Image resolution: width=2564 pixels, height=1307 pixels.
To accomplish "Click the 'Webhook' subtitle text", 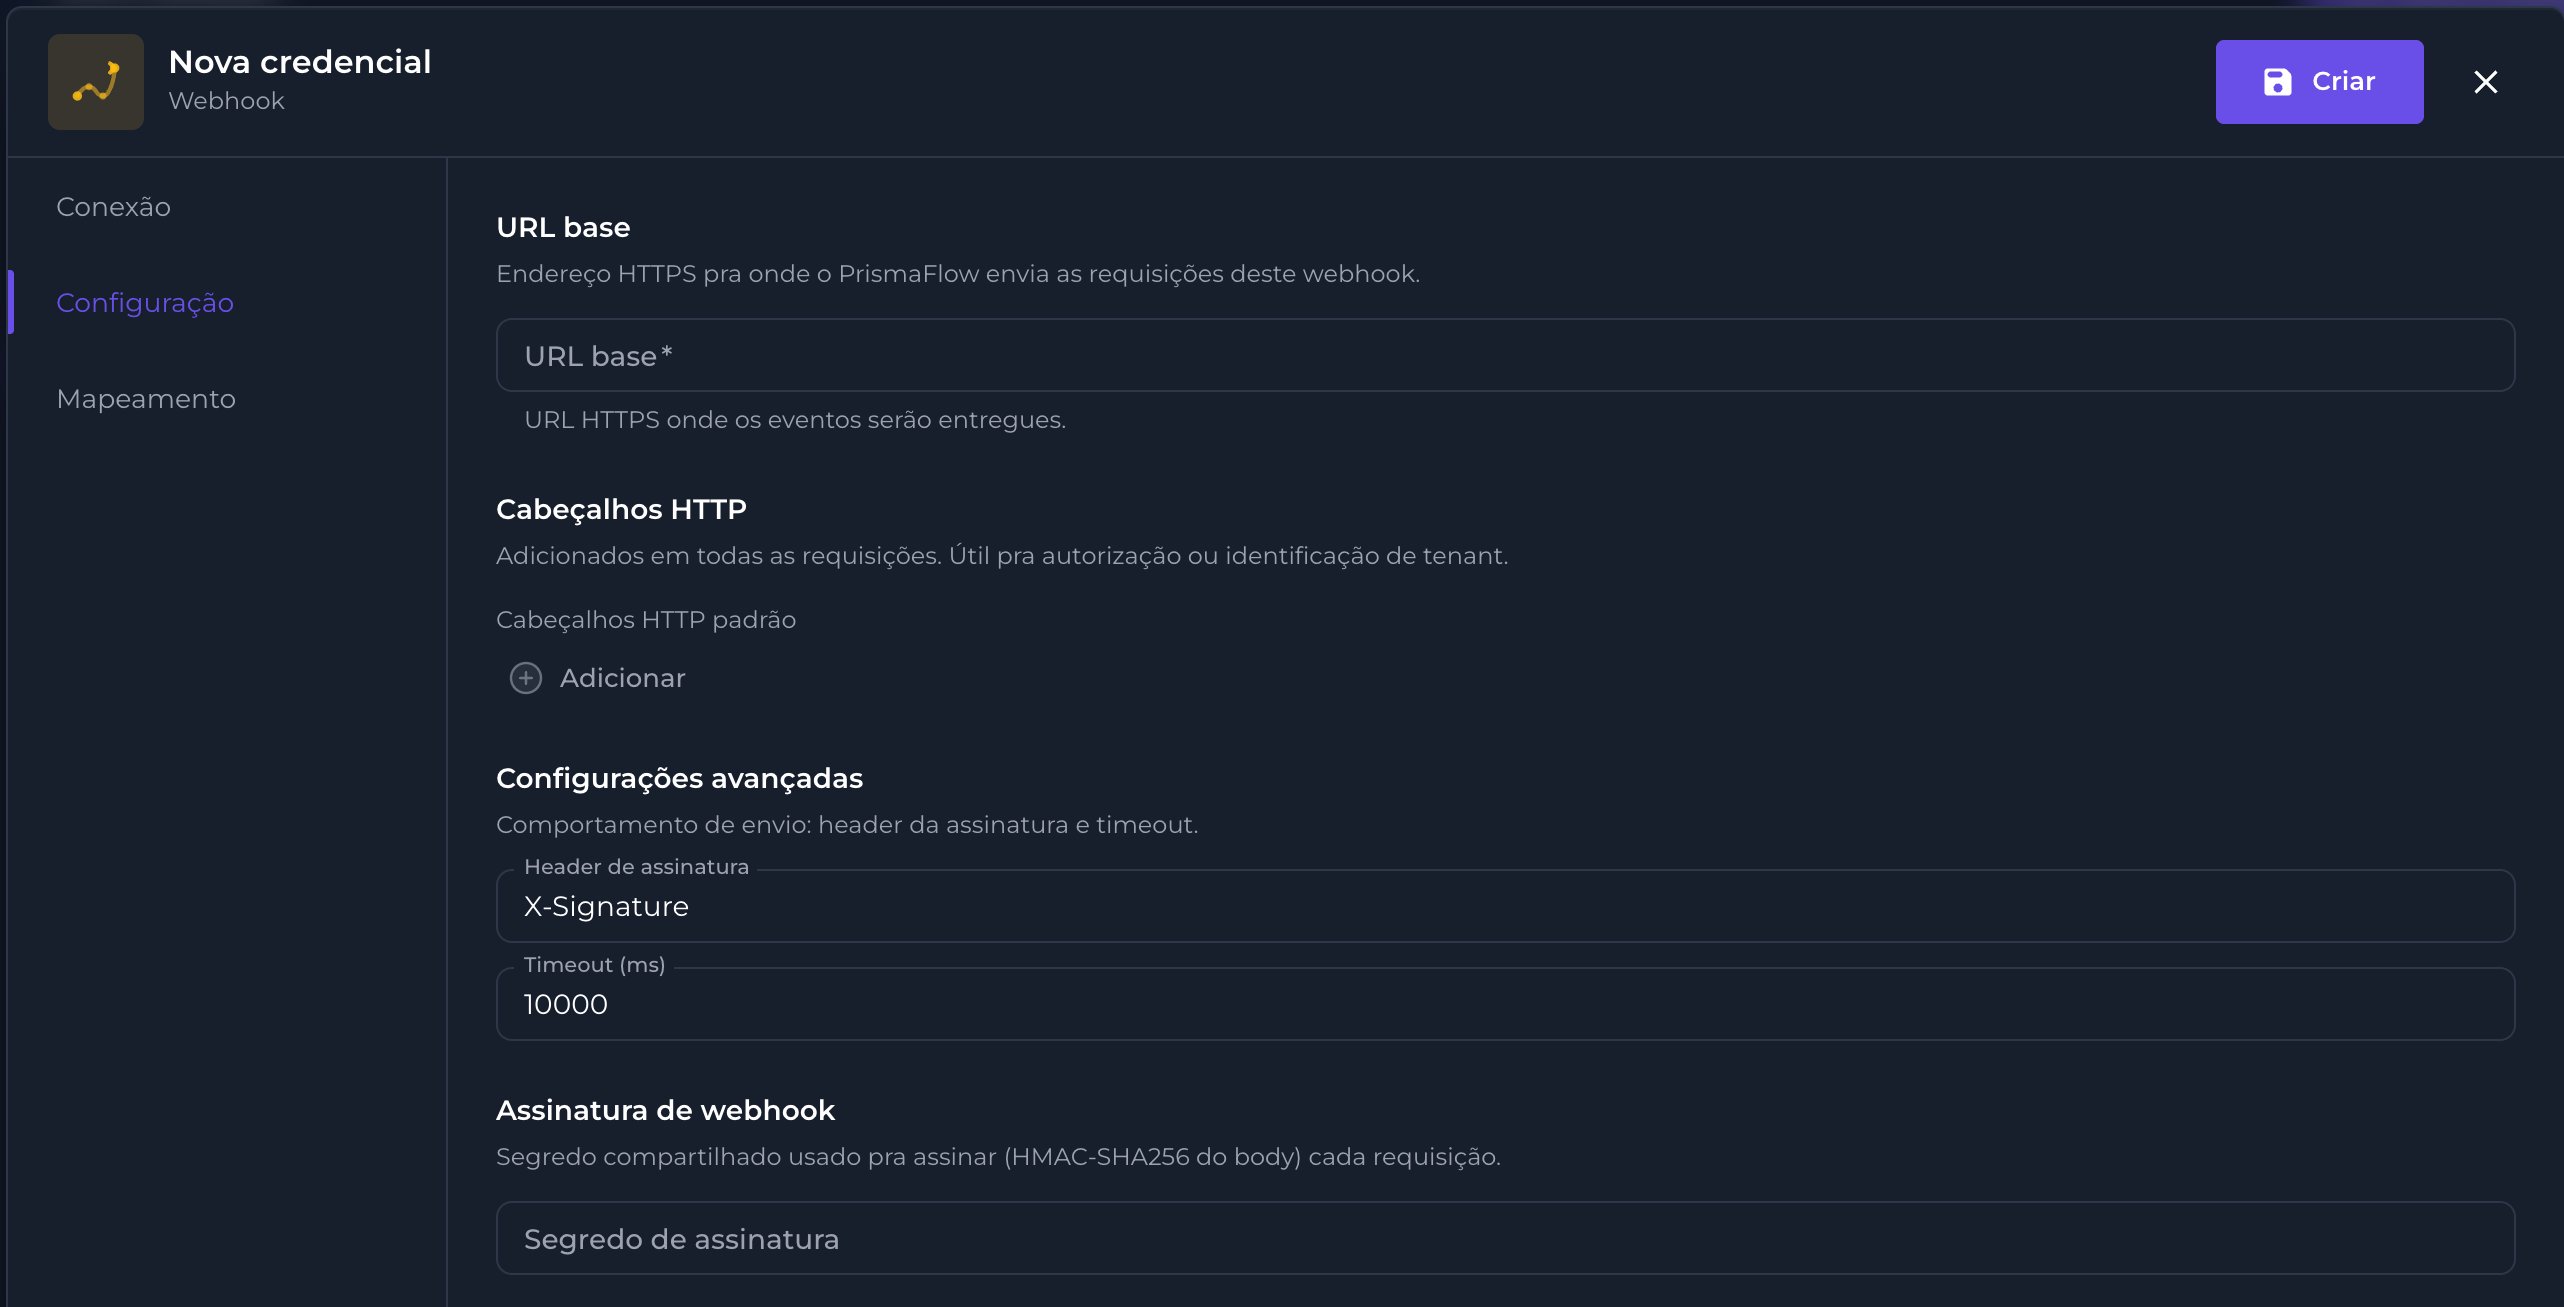I will 226,101.
